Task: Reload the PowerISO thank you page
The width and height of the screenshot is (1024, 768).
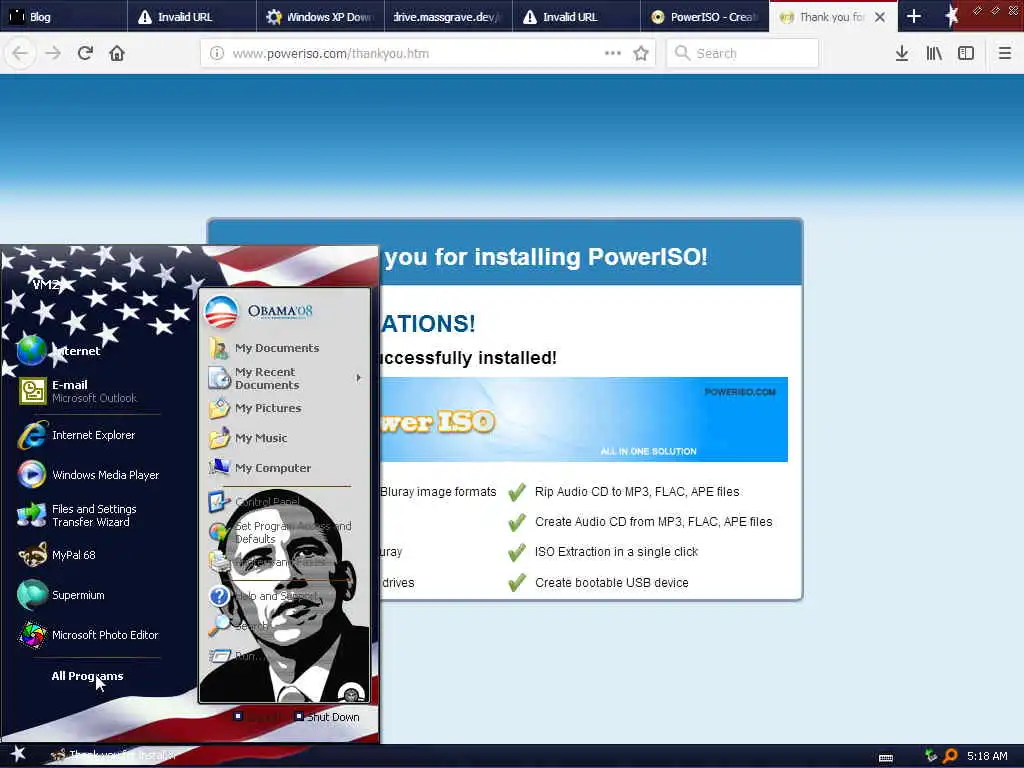Action: pyautogui.click(x=85, y=53)
